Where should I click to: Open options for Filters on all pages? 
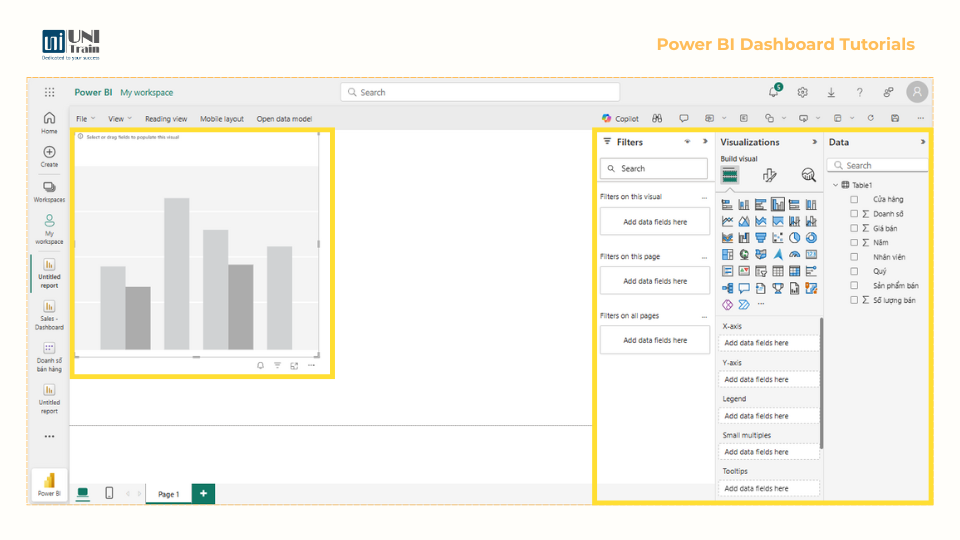[704, 317]
